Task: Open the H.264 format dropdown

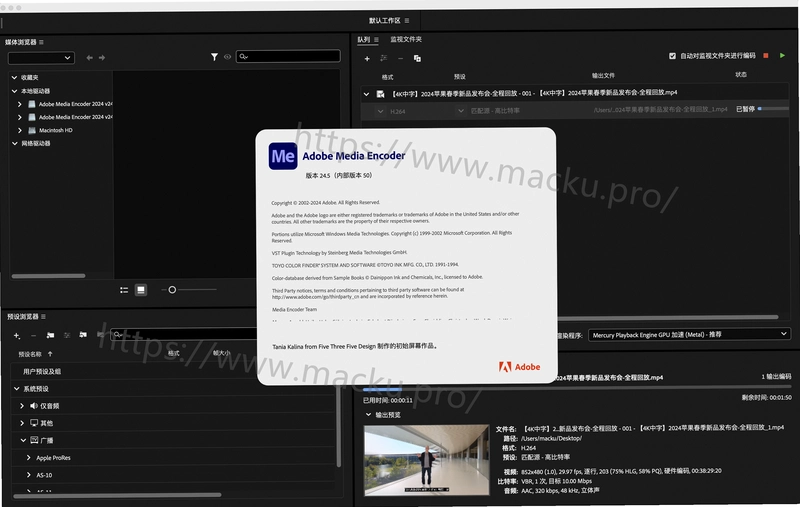Action: 380,111
